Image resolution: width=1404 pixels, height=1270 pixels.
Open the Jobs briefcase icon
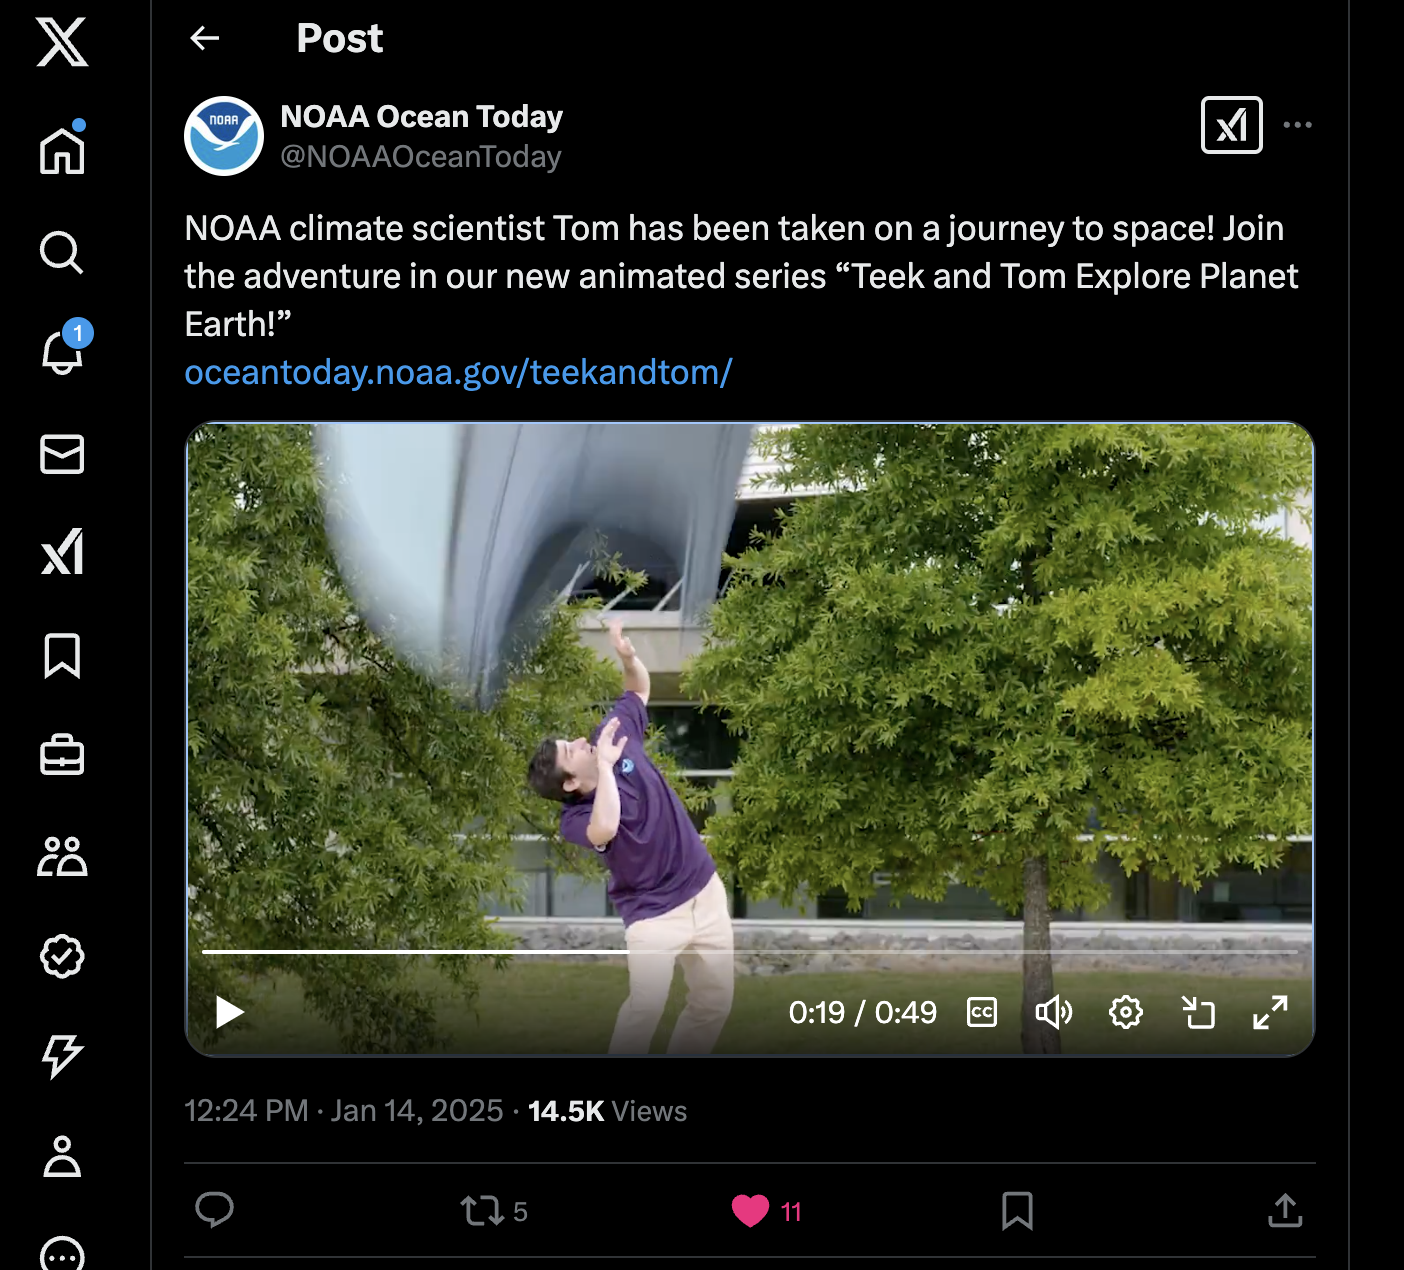pos(62,755)
